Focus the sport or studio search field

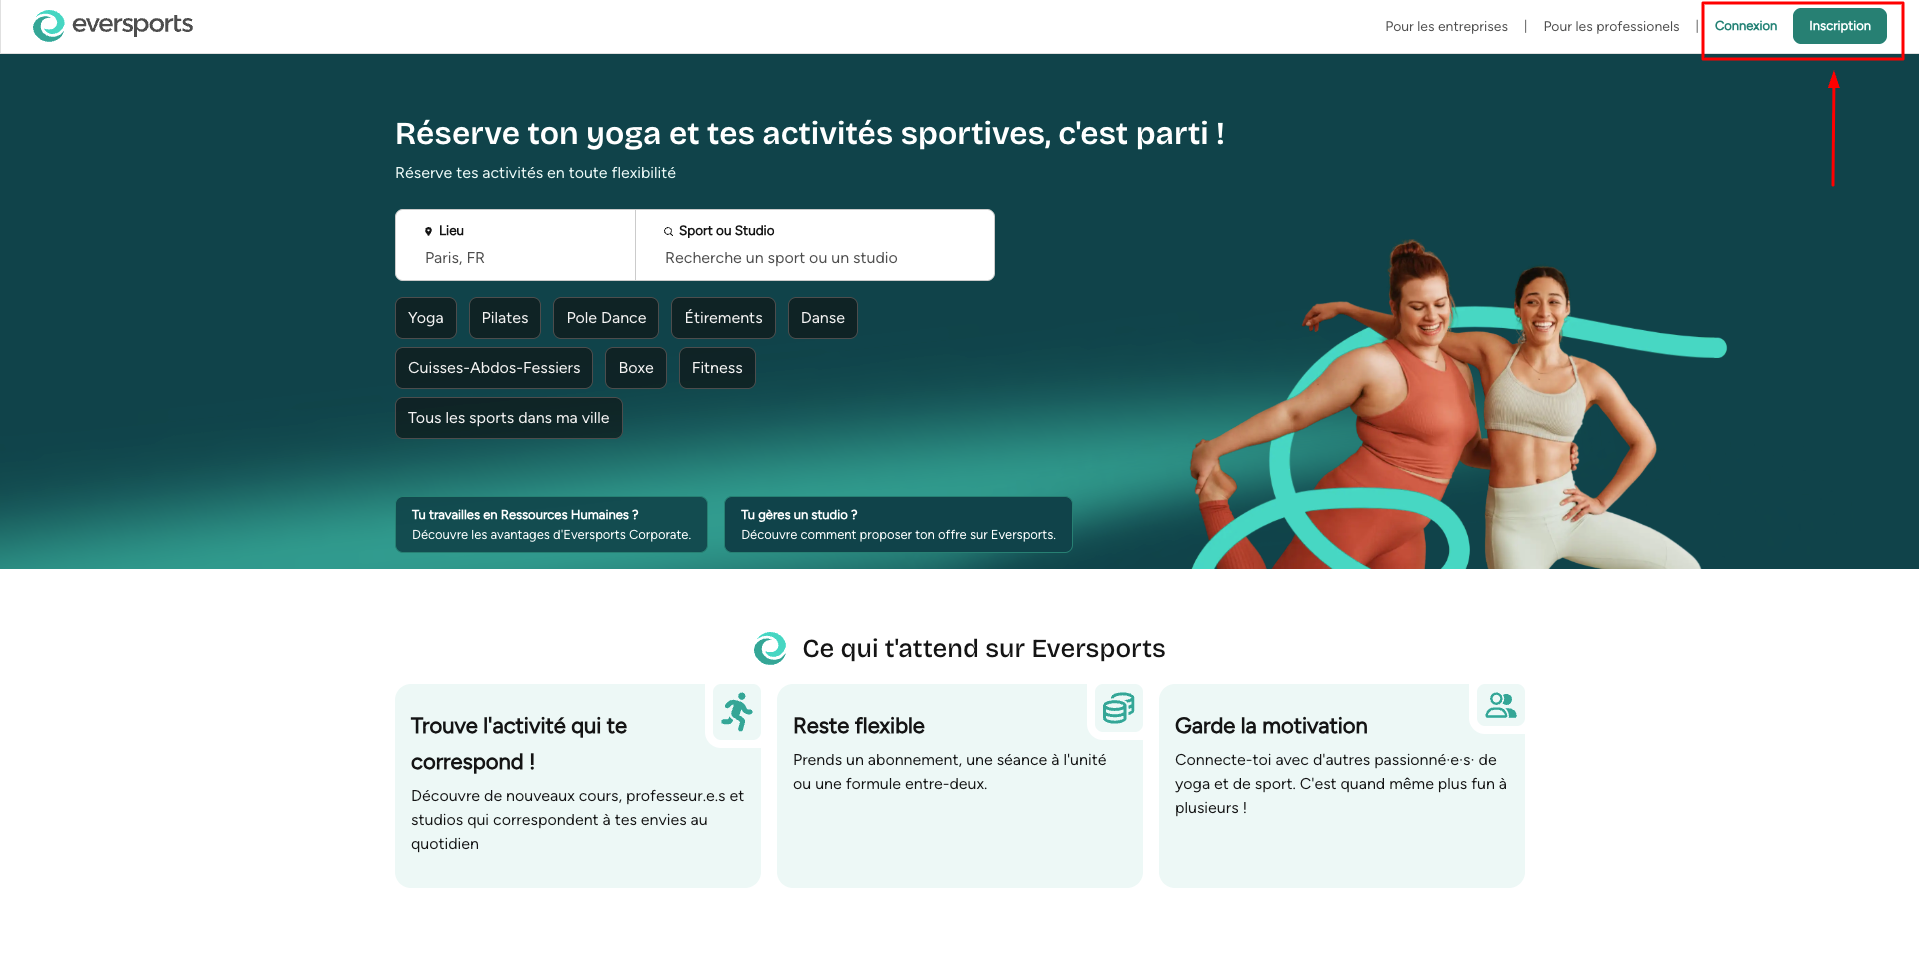click(815, 245)
